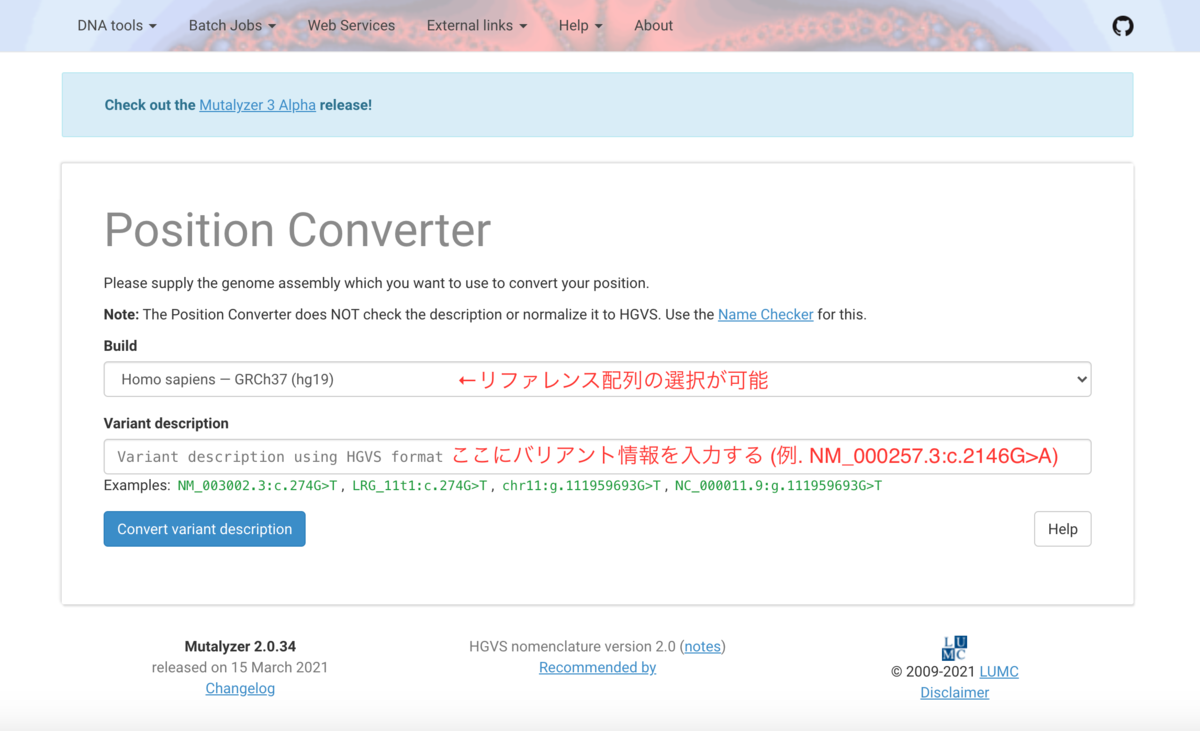Expand the Help dropdown in the navbar

click(x=580, y=25)
